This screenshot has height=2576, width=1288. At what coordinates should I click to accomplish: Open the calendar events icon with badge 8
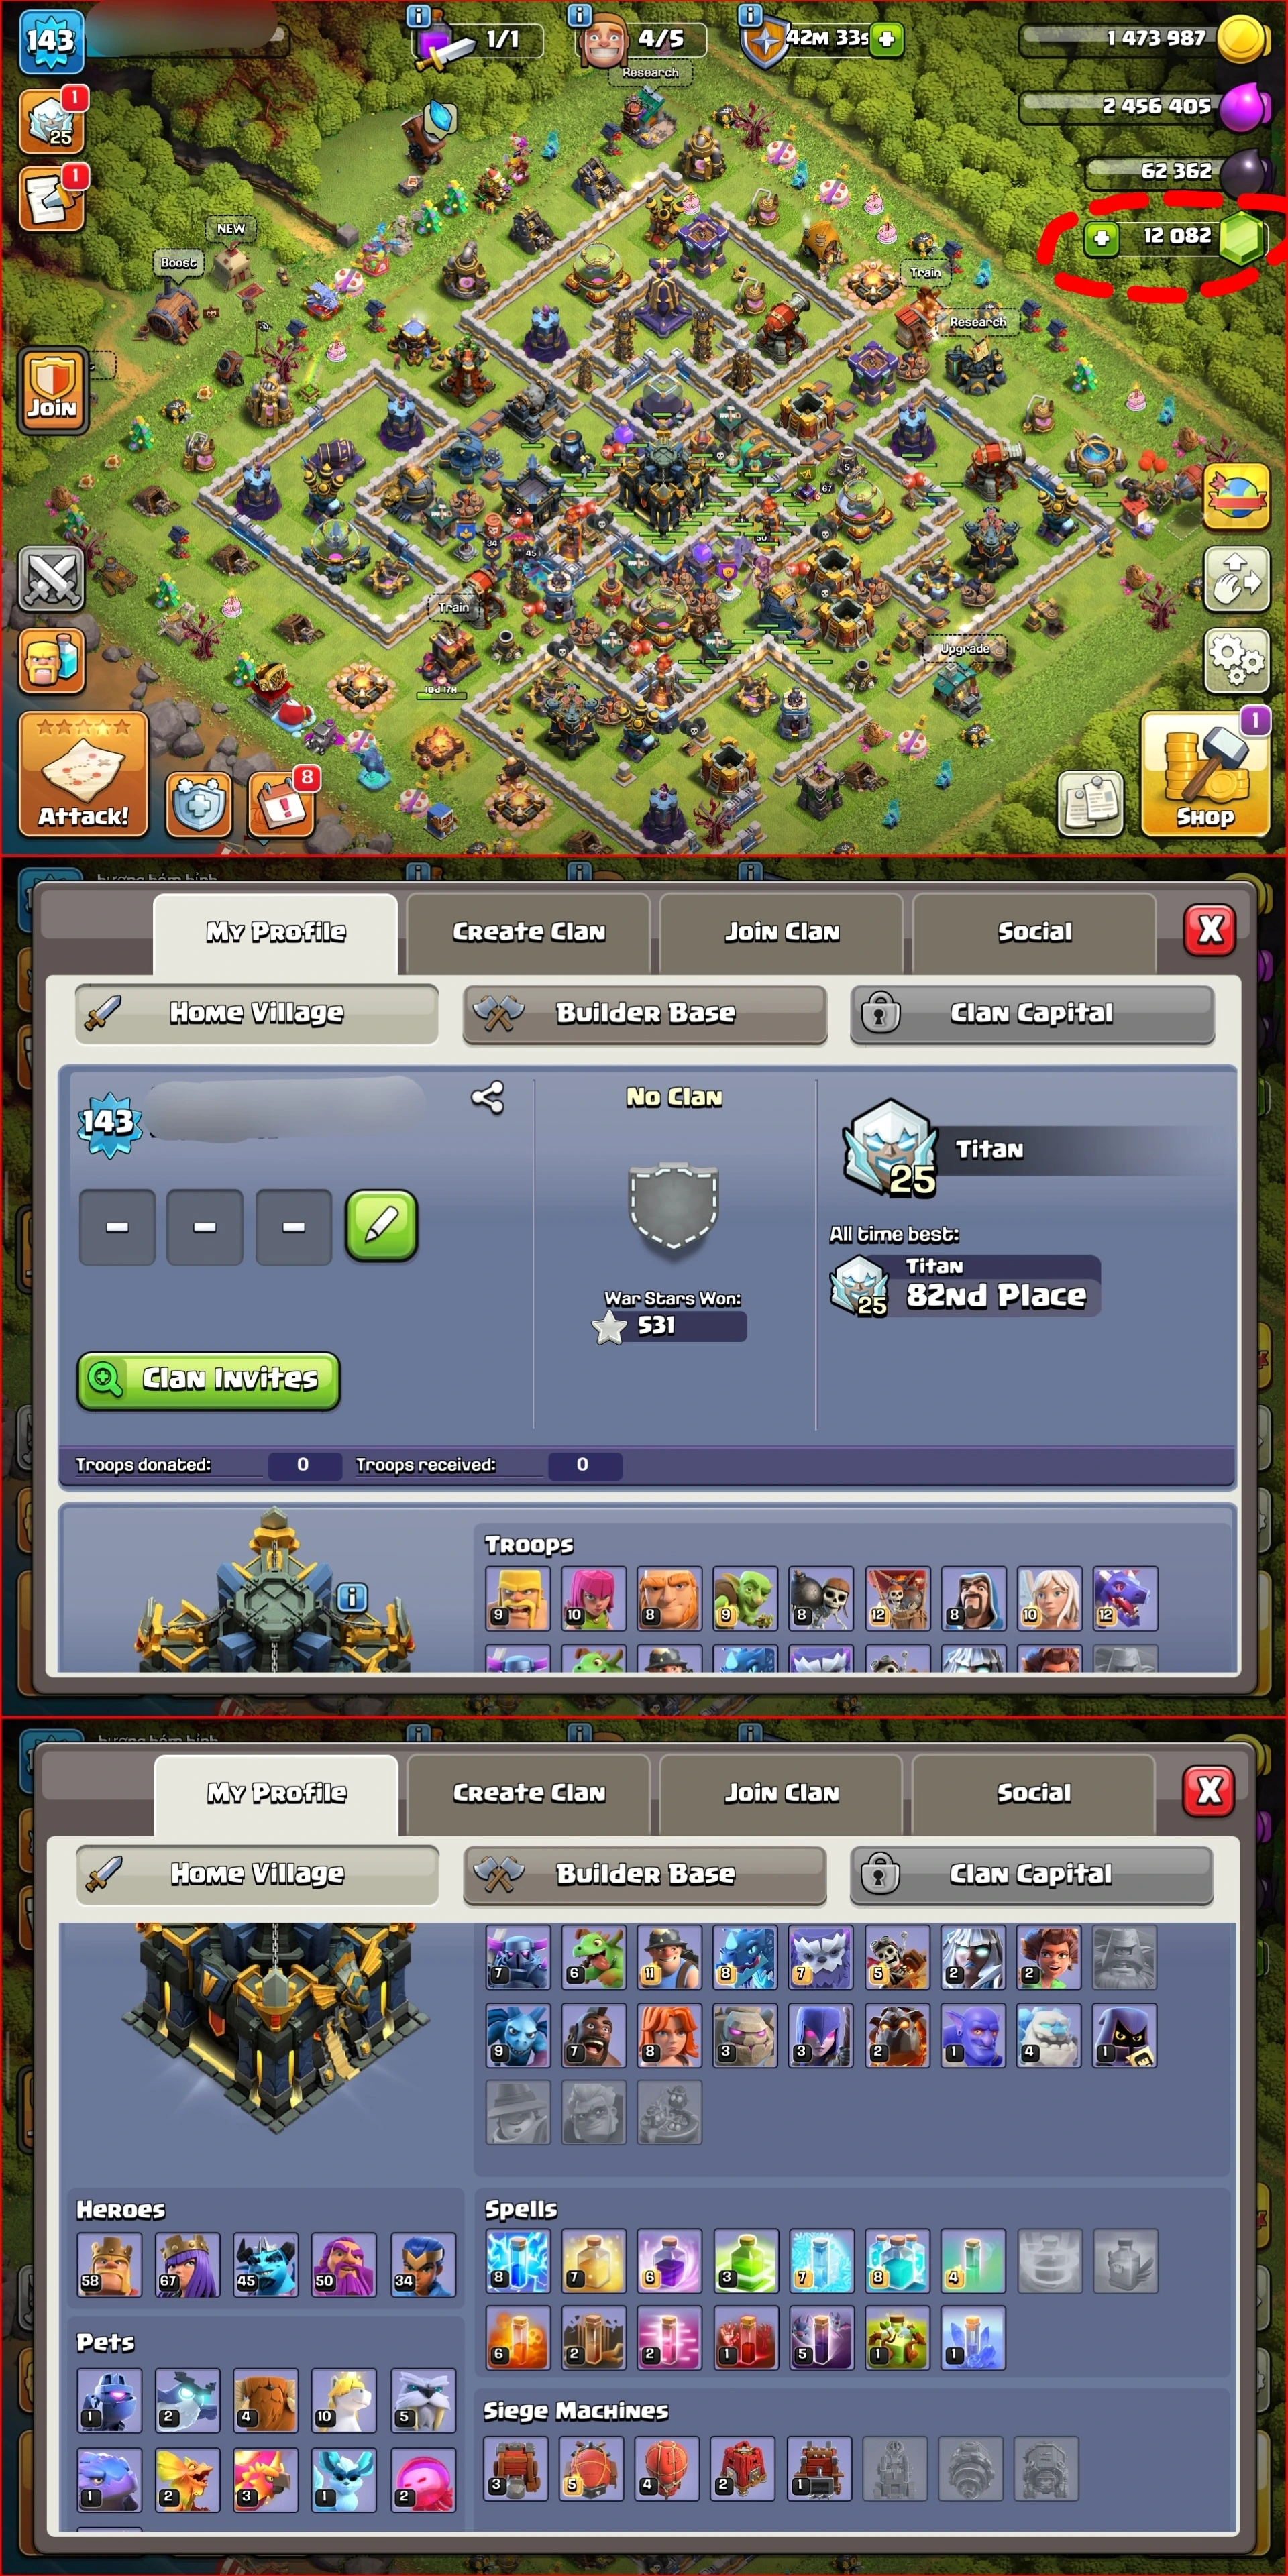pyautogui.click(x=281, y=804)
